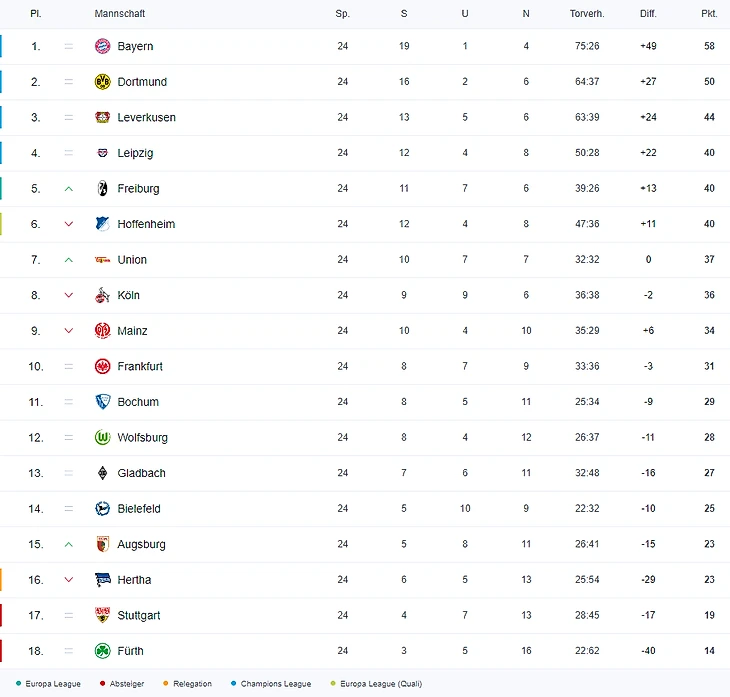
Task: Select the Leverkusen team crest
Action: coord(102,117)
